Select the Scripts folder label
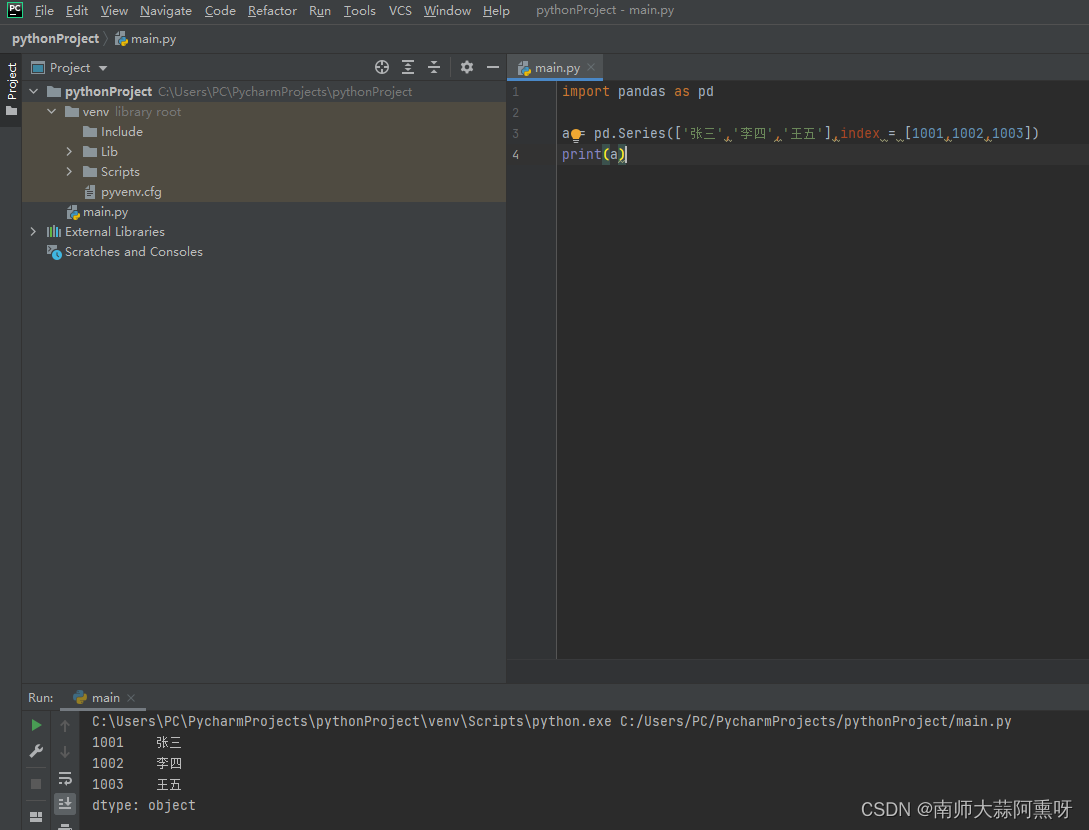Viewport: 1089px width, 830px height. tap(120, 172)
